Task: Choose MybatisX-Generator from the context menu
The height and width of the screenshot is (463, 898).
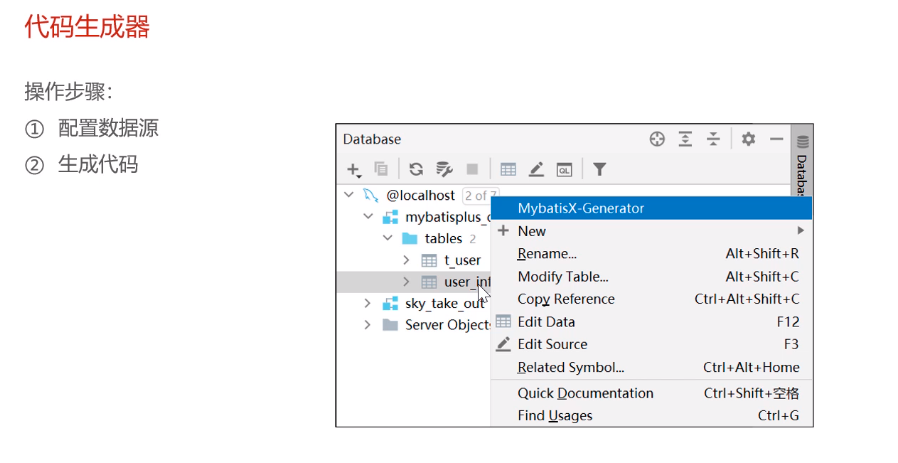Action: 581,208
